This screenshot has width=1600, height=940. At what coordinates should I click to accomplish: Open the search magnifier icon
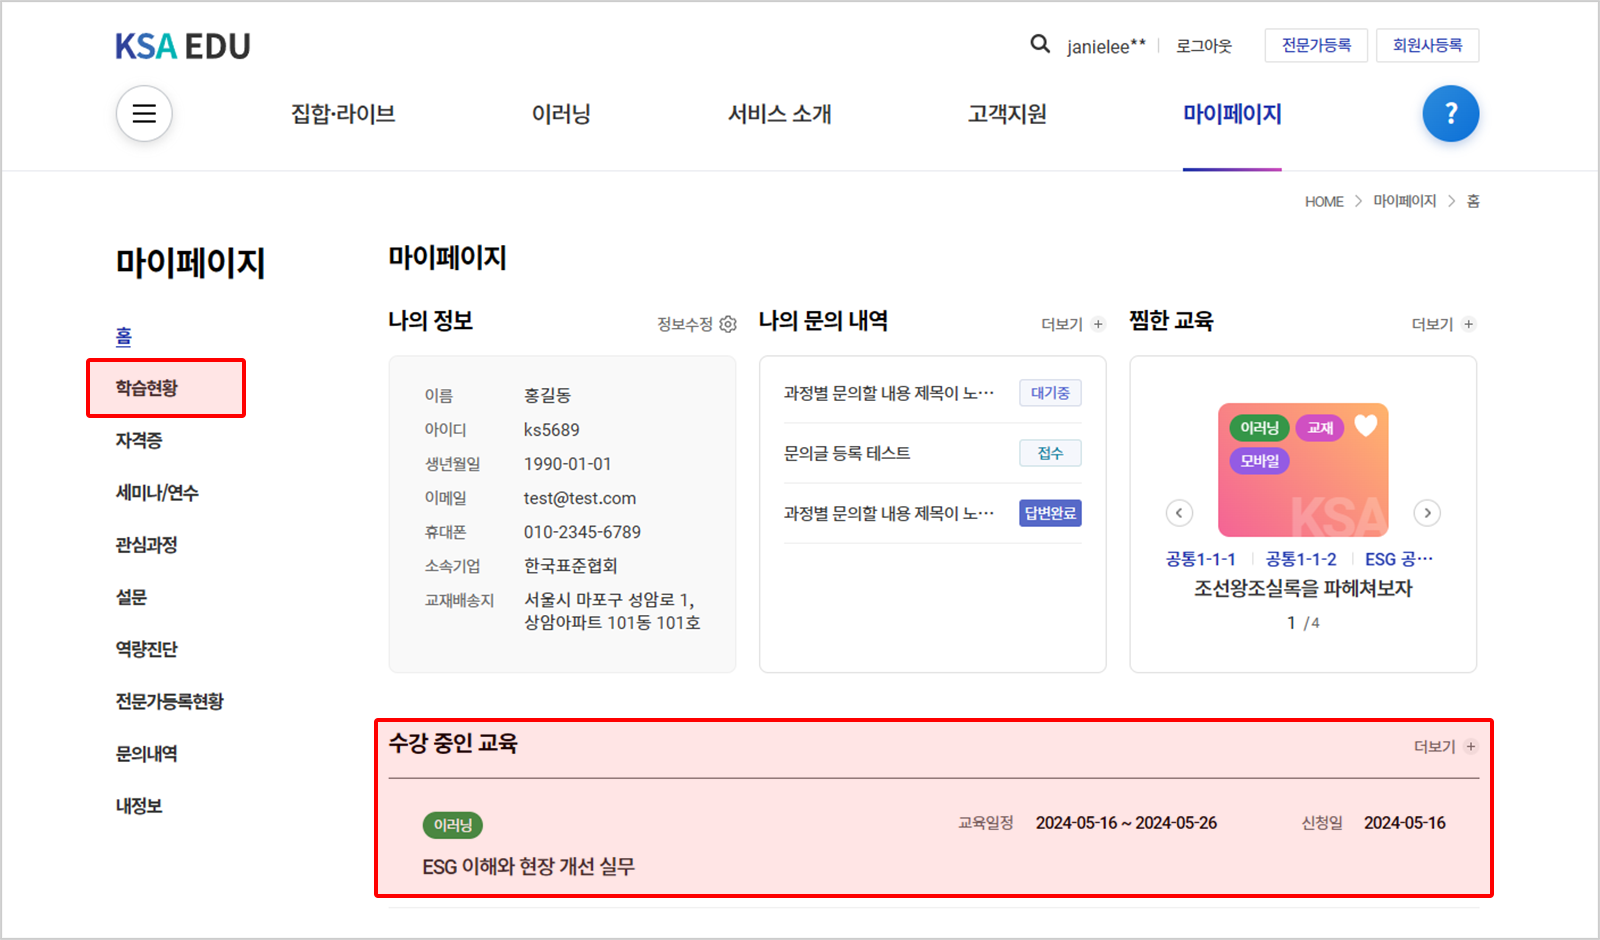point(1040,44)
